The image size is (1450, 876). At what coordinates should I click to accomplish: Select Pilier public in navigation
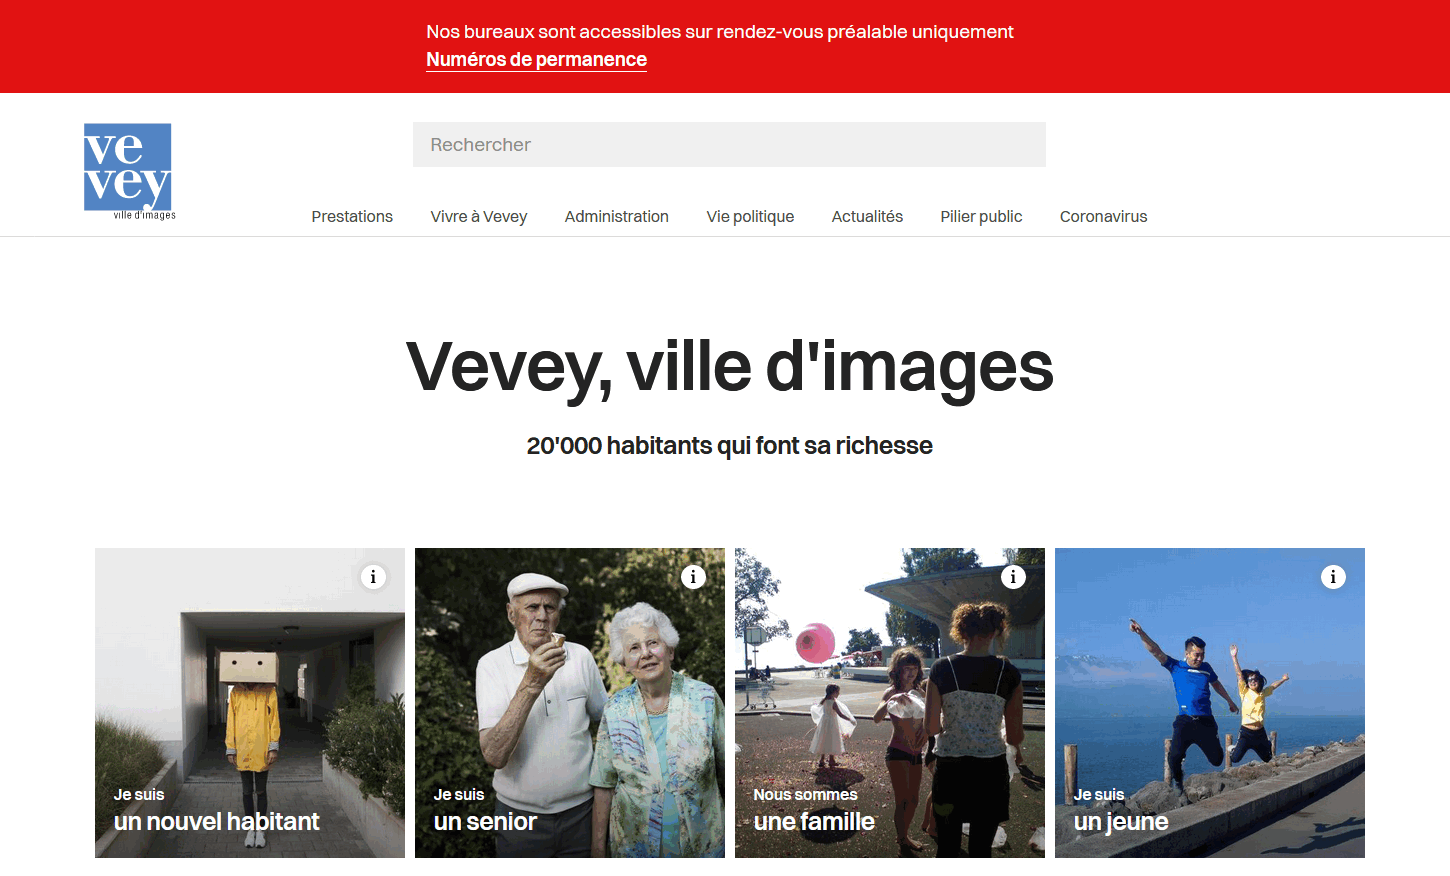(981, 216)
